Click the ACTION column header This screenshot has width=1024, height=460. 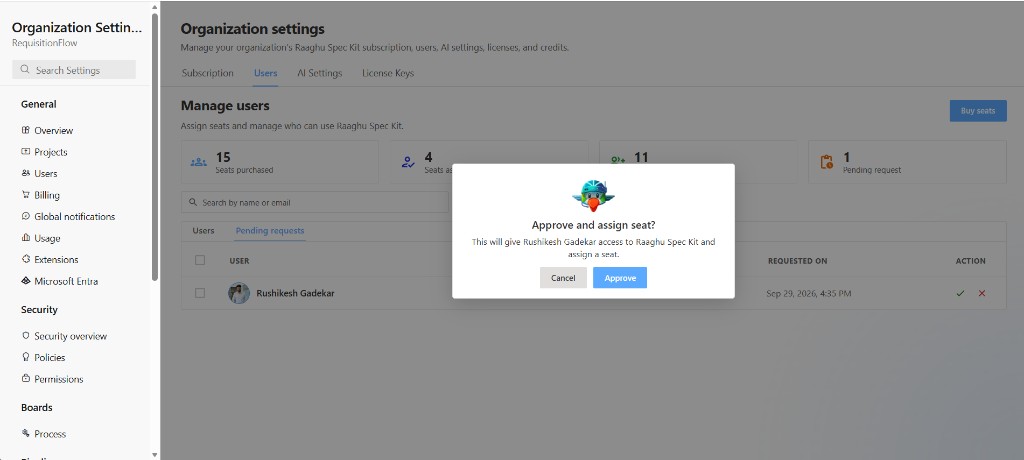[970, 261]
